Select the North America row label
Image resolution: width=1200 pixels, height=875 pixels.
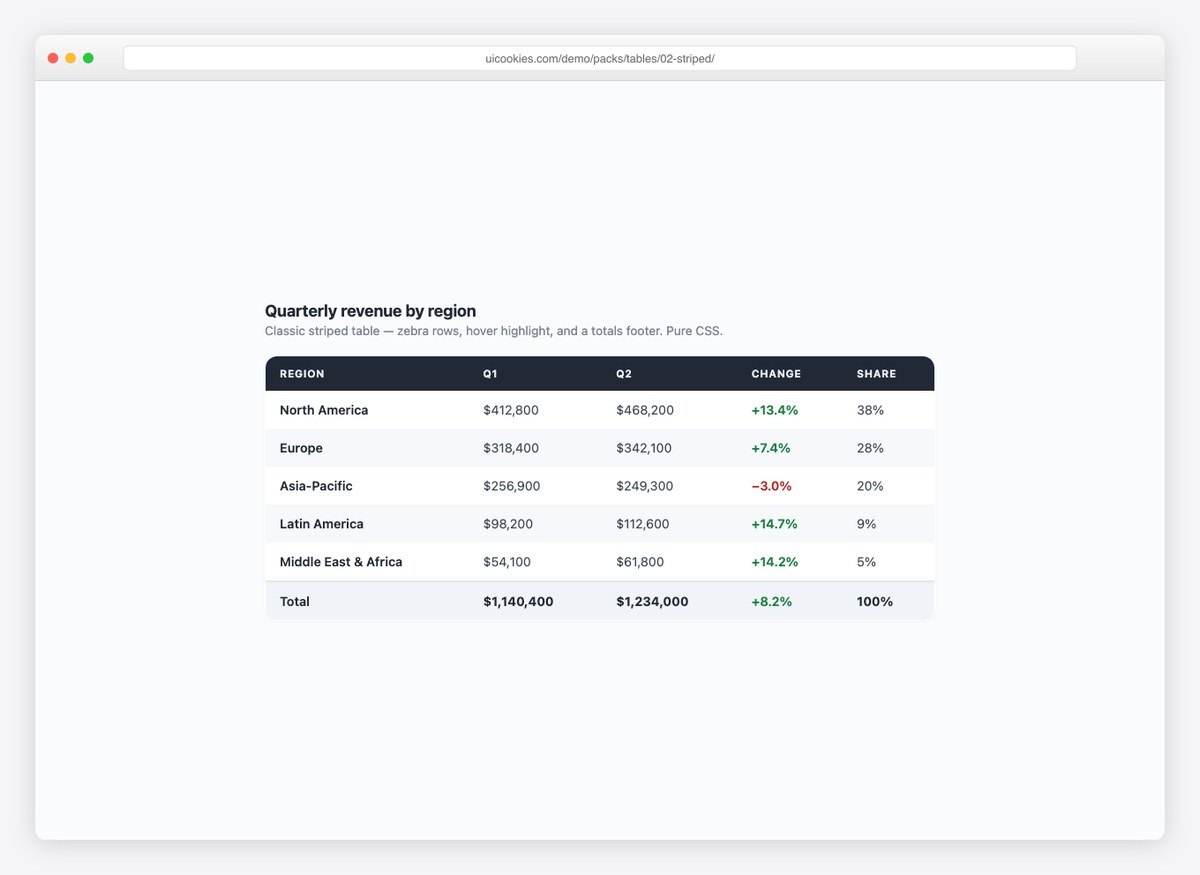[x=324, y=410]
